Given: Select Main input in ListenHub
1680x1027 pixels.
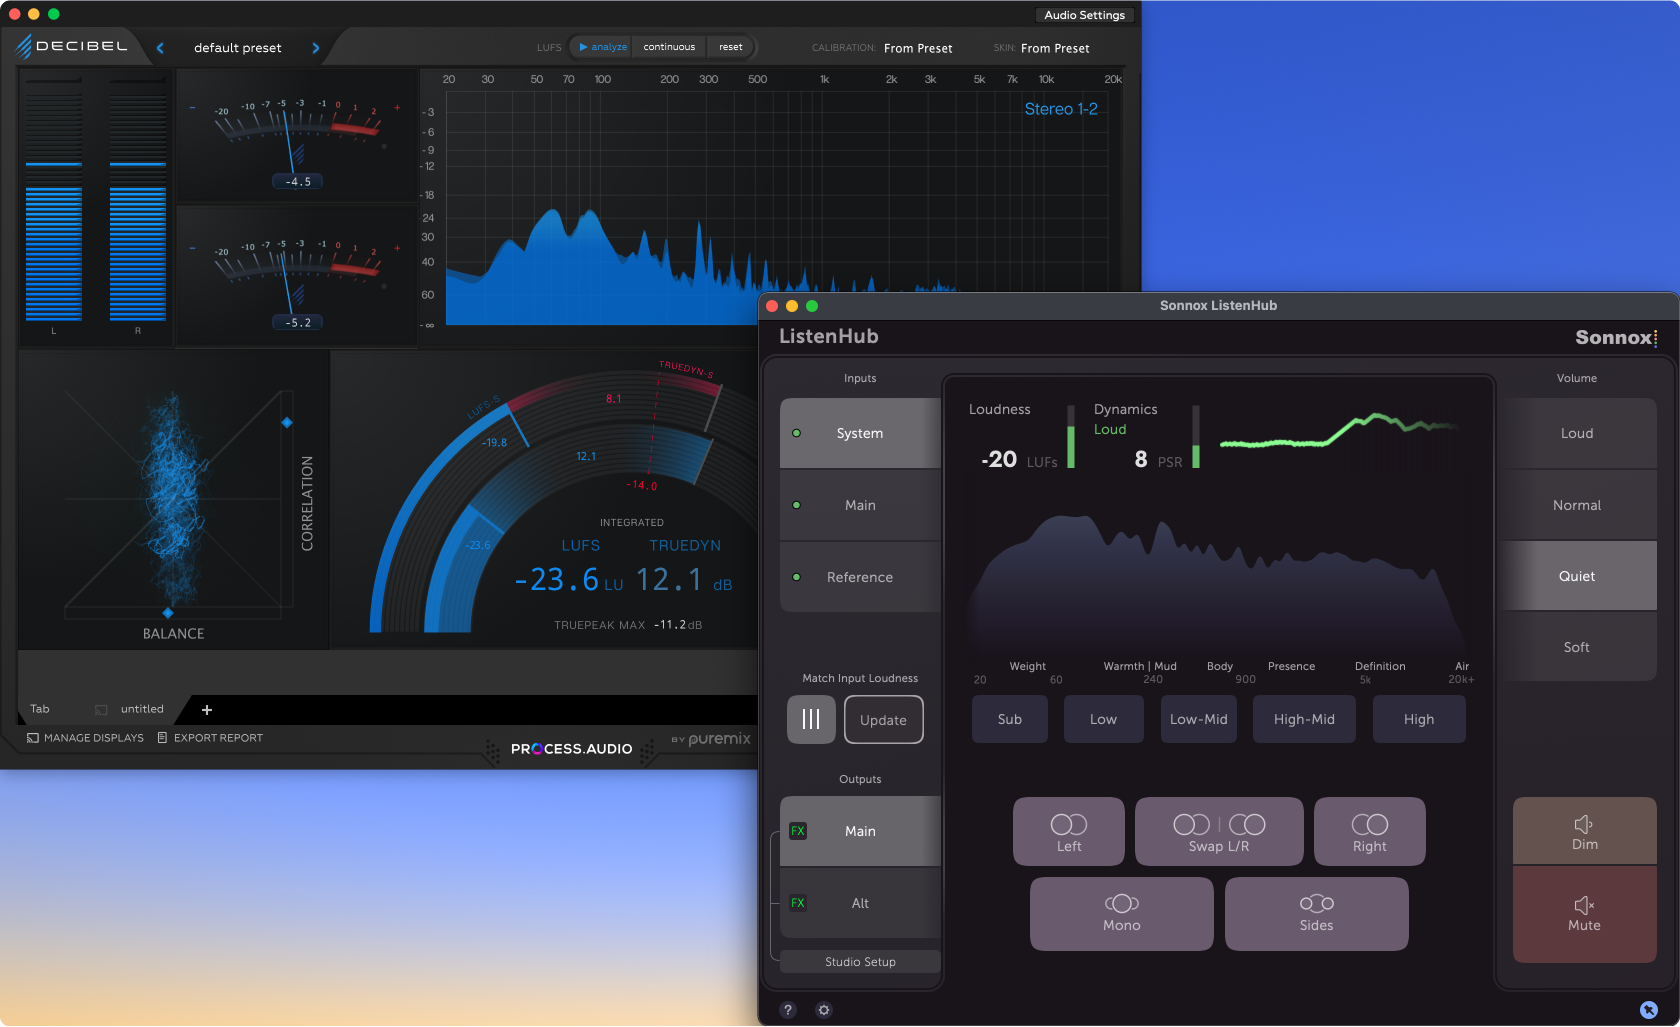Looking at the screenshot, I should [860, 505].
